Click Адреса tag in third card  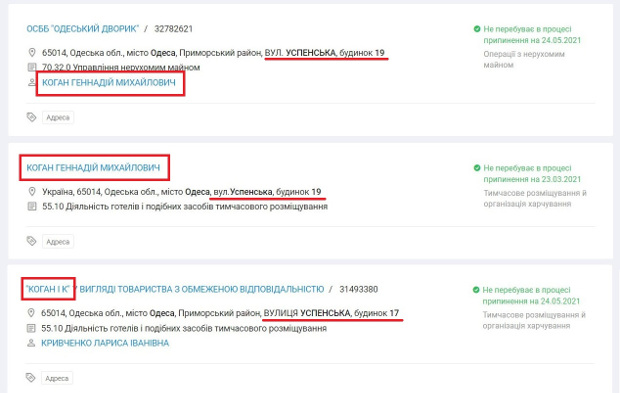[x=57, y=378]
